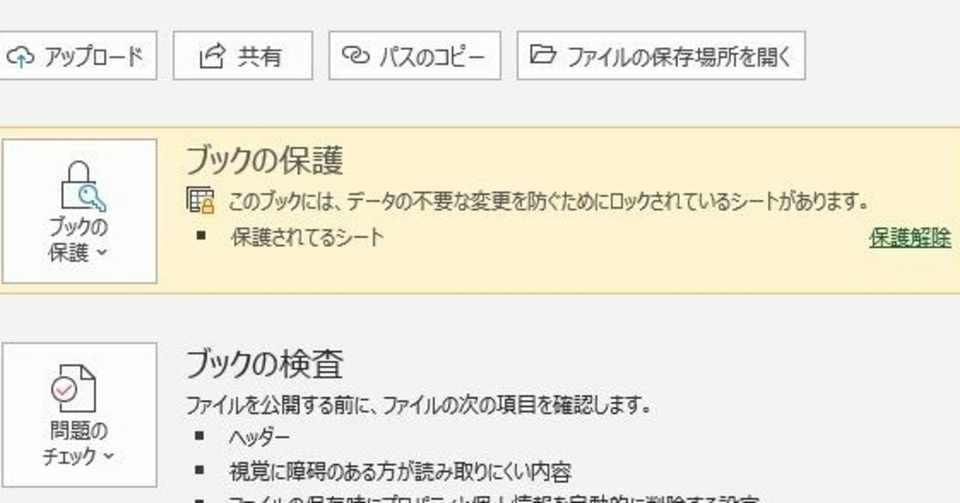This screenshot has width=960, height=503.
Task: Click the cloud upload icon
Action: tap(20, 57)
